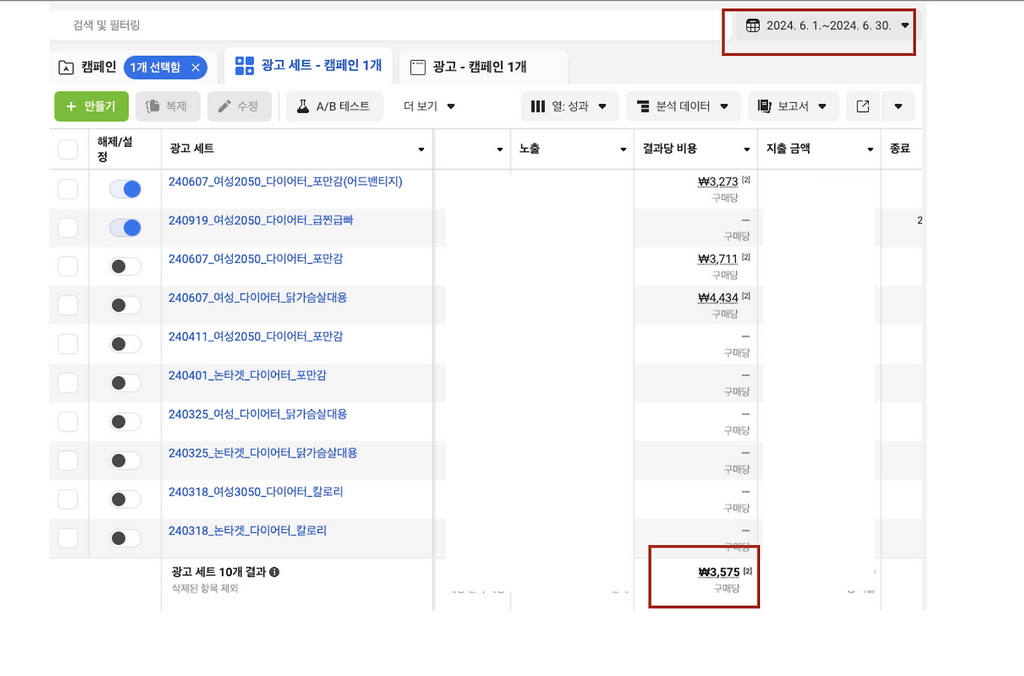
Task: Click the ad window icon beside 광고
Action: 417,67
